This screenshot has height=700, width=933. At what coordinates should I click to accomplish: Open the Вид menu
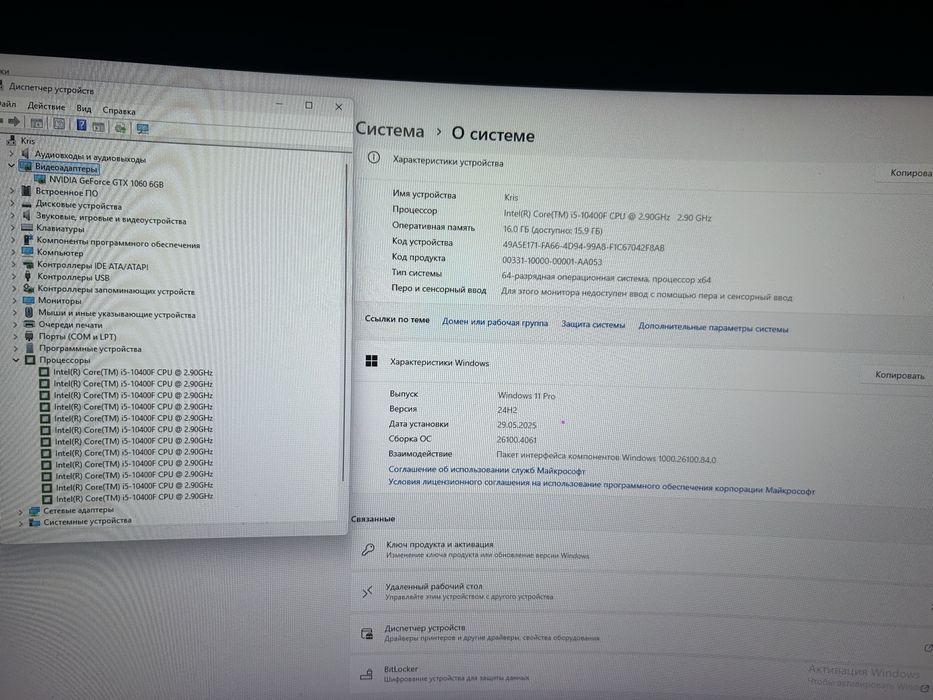tap(84, 108)
